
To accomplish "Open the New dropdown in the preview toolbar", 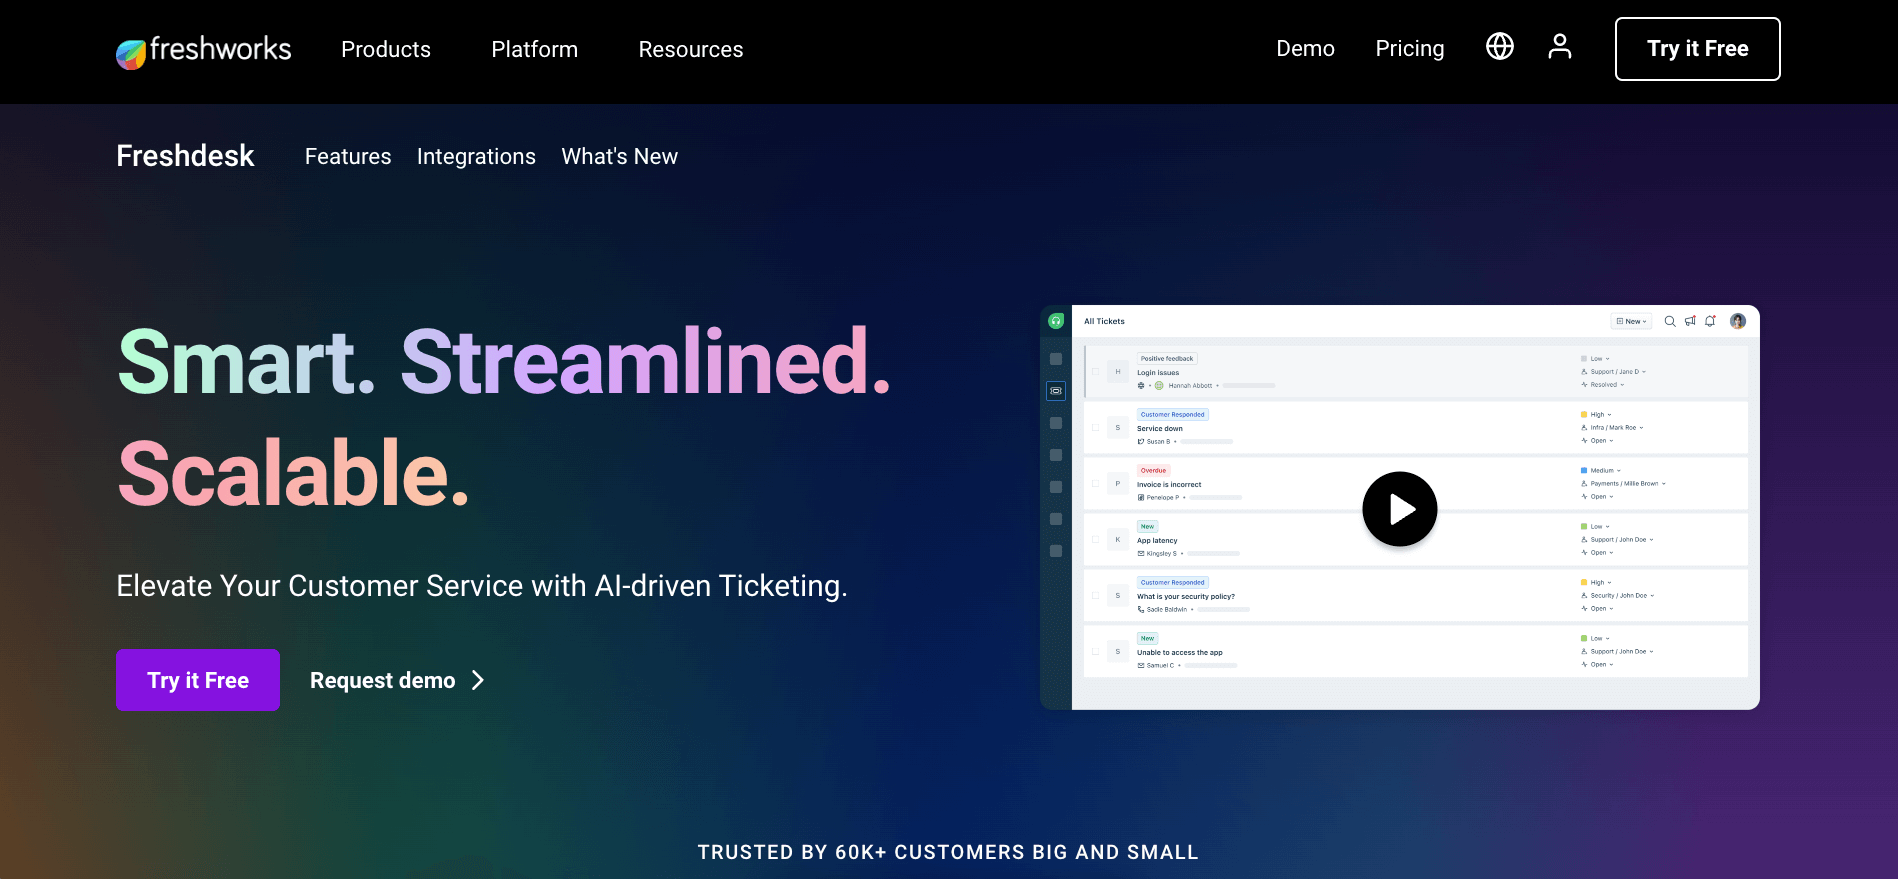I will click(x=1631, y=321).
